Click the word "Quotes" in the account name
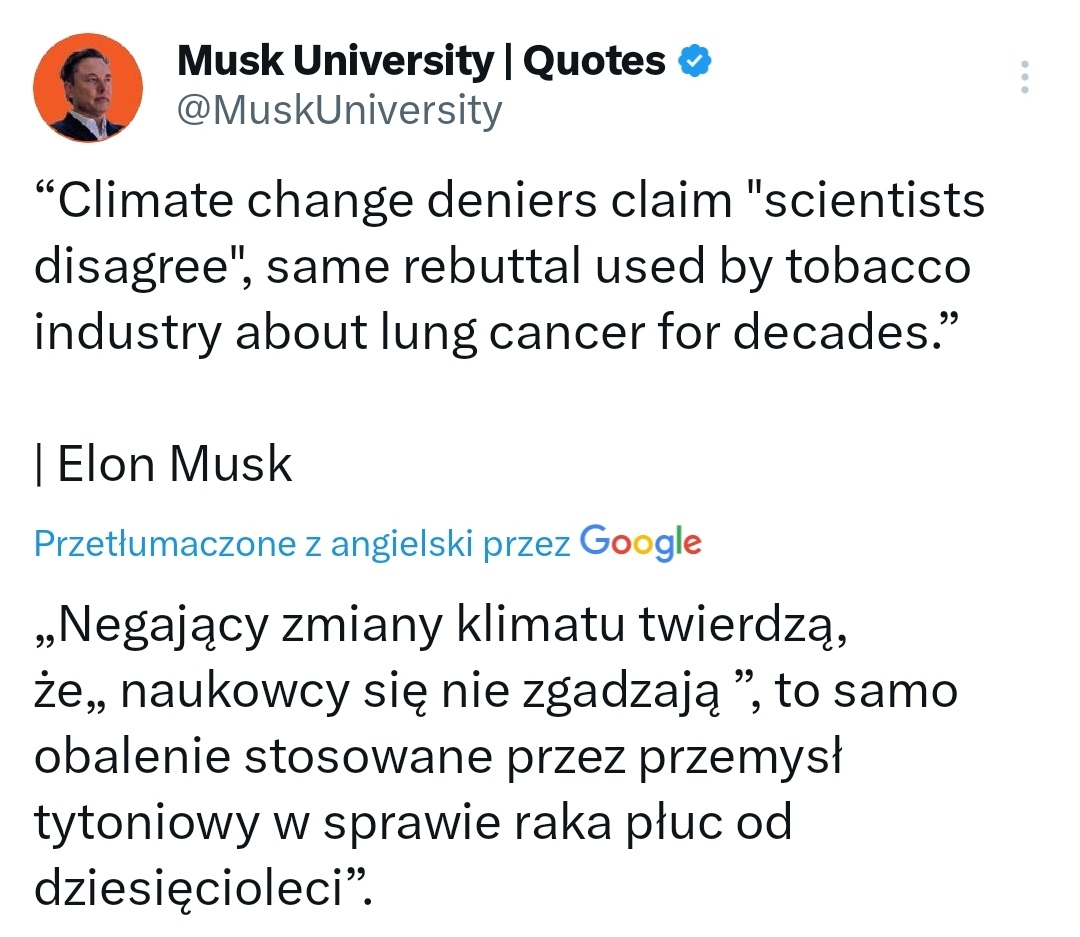Viewport: 1080px width, 937px height. click(594, 62)
